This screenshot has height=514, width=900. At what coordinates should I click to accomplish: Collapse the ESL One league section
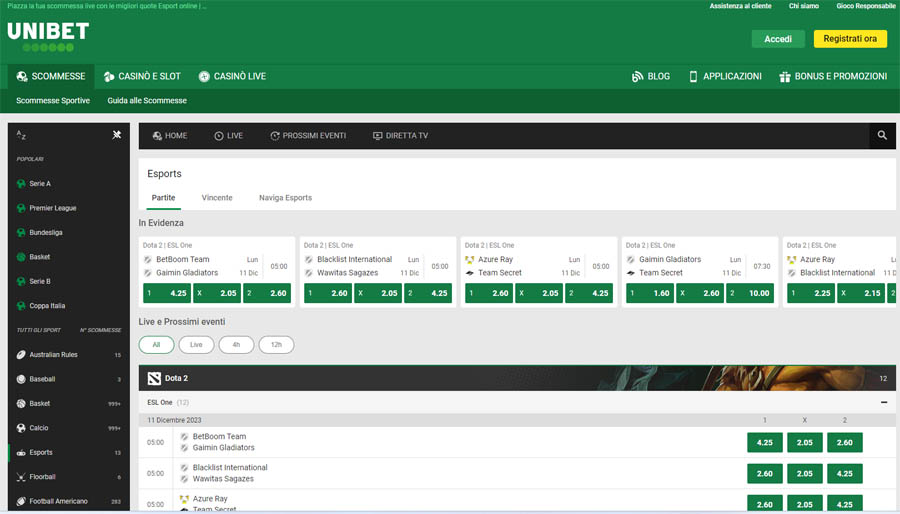coord(884,402)
